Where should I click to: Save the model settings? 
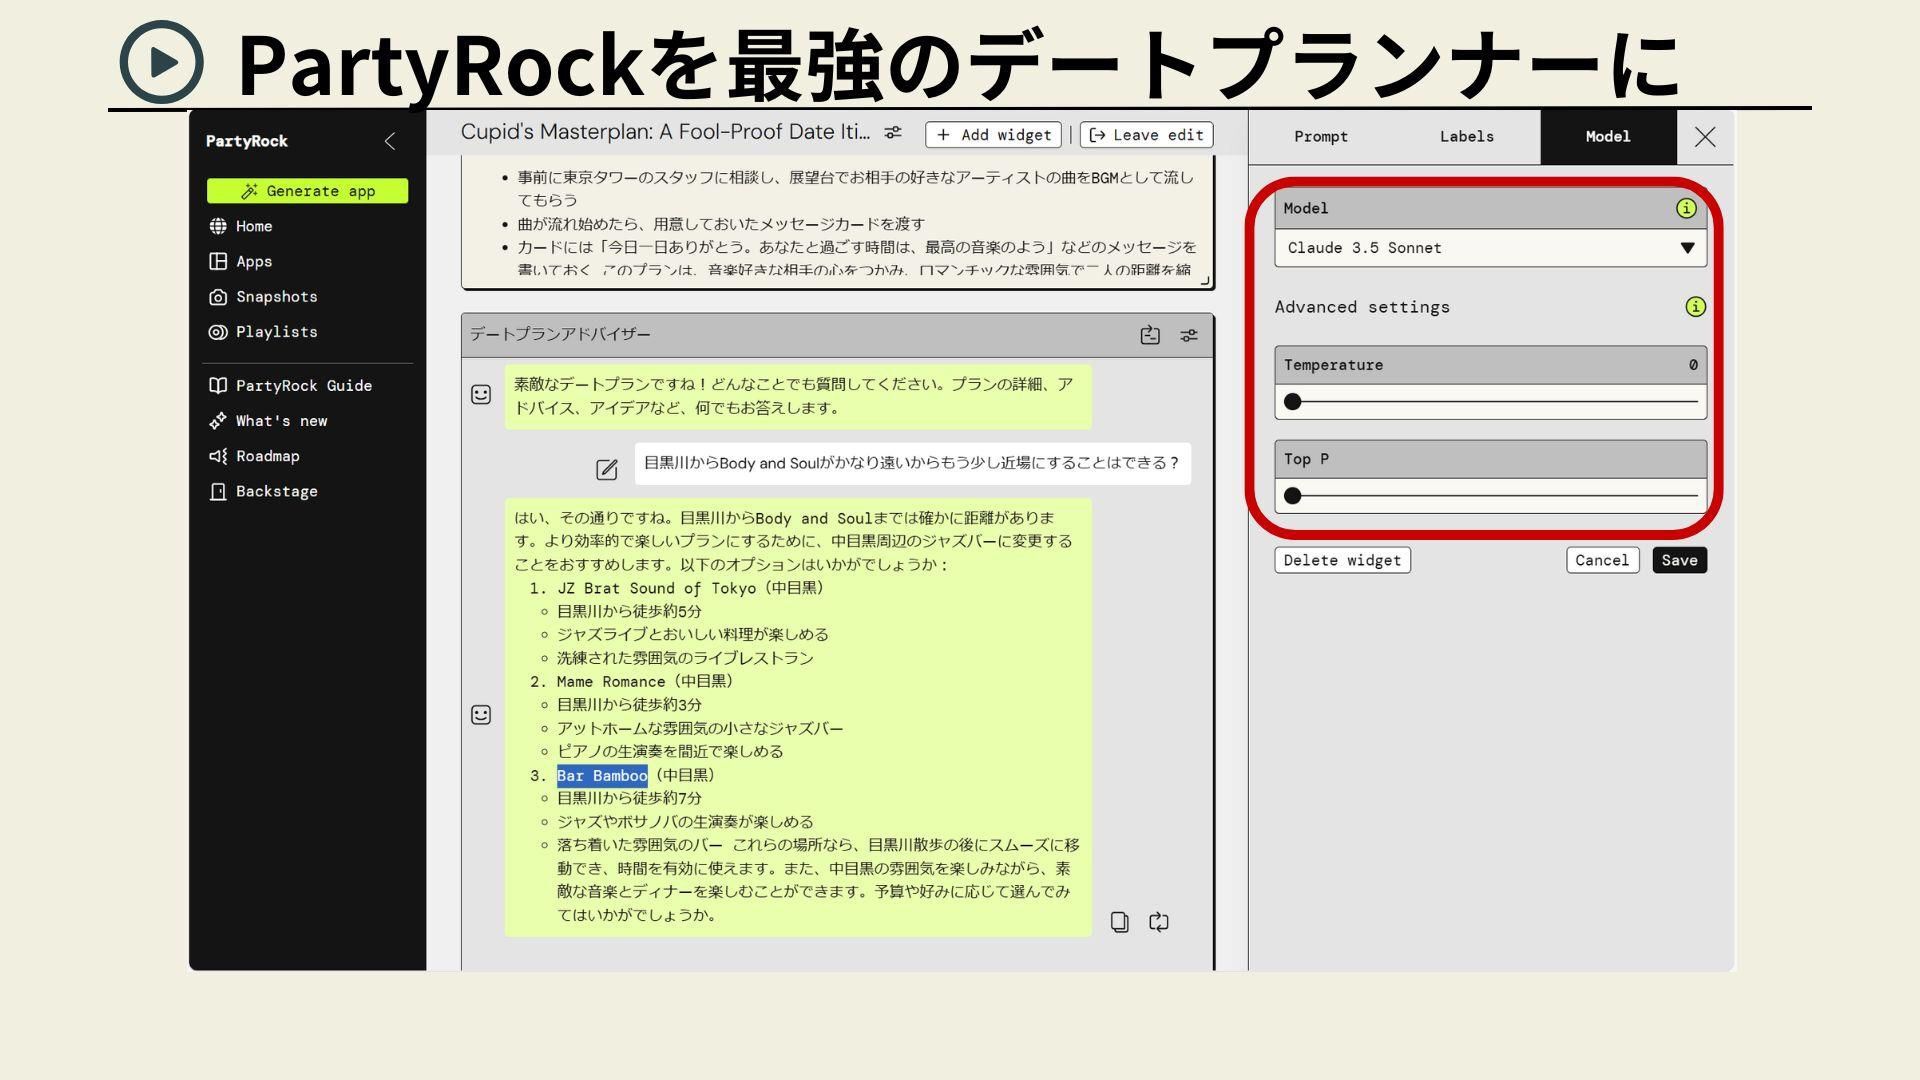1679,560
